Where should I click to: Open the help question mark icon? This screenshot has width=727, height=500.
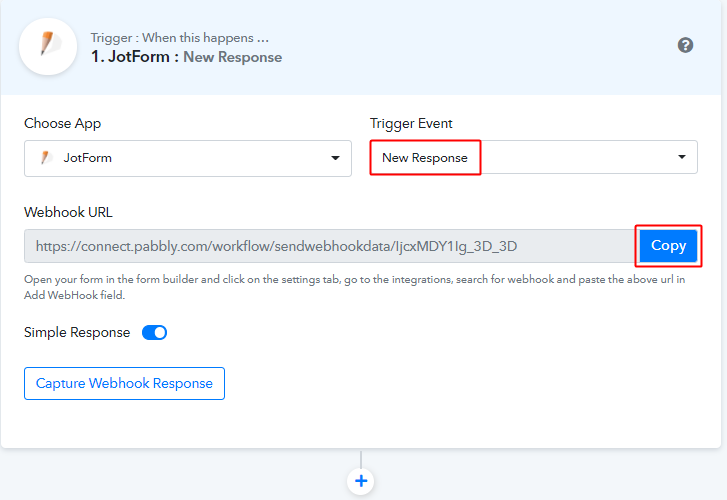(685, 45)
